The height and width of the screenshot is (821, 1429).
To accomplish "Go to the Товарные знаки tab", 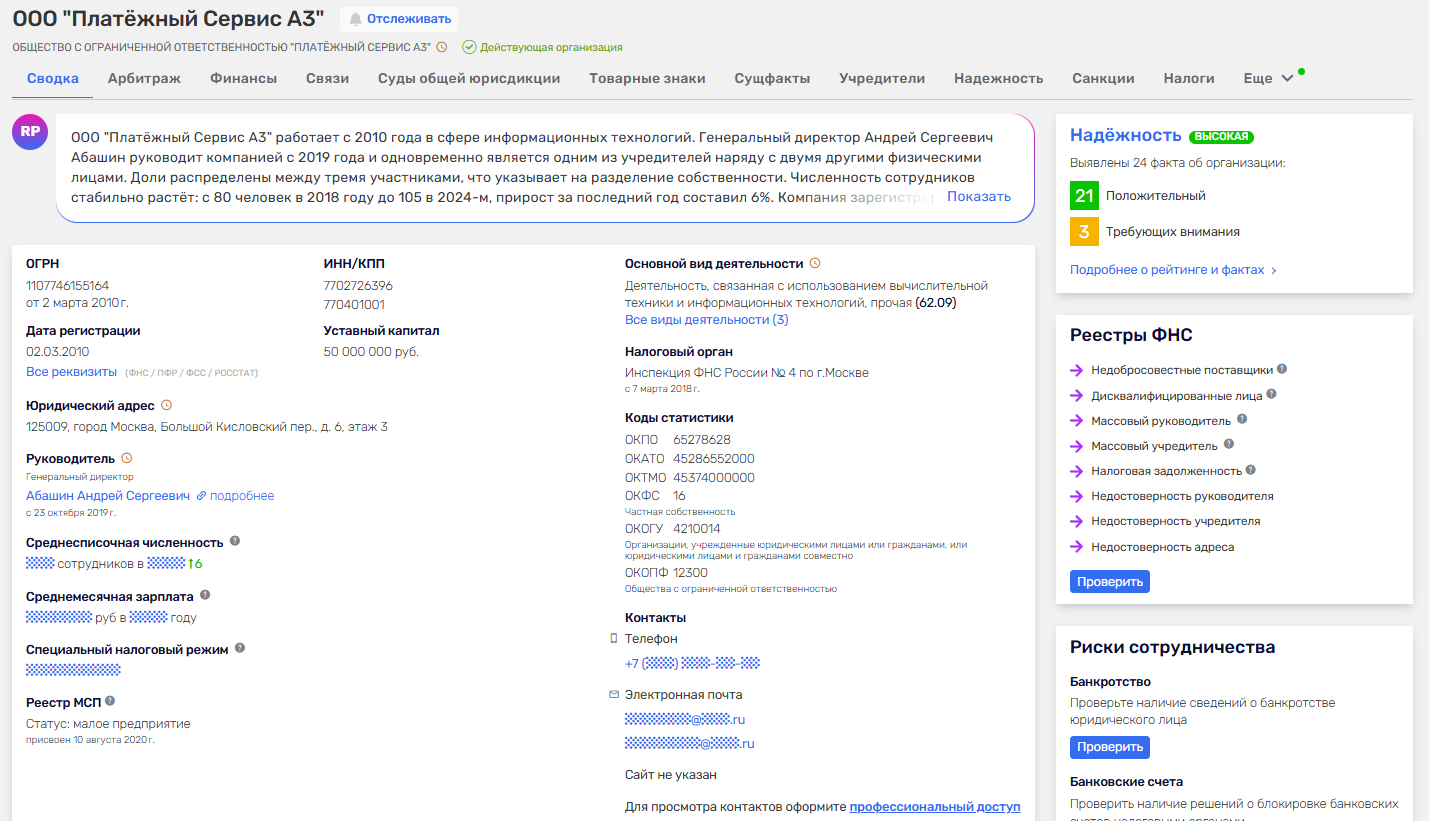I will tap(647, 78).
